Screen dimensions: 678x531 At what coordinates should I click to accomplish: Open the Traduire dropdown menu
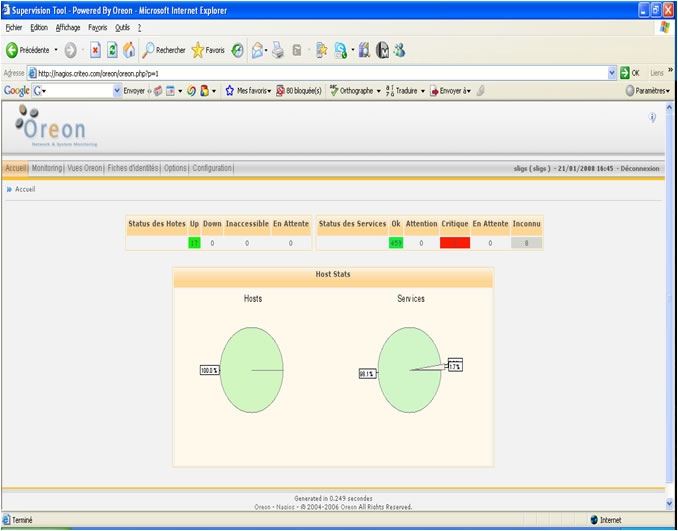(x=422, y=90)
